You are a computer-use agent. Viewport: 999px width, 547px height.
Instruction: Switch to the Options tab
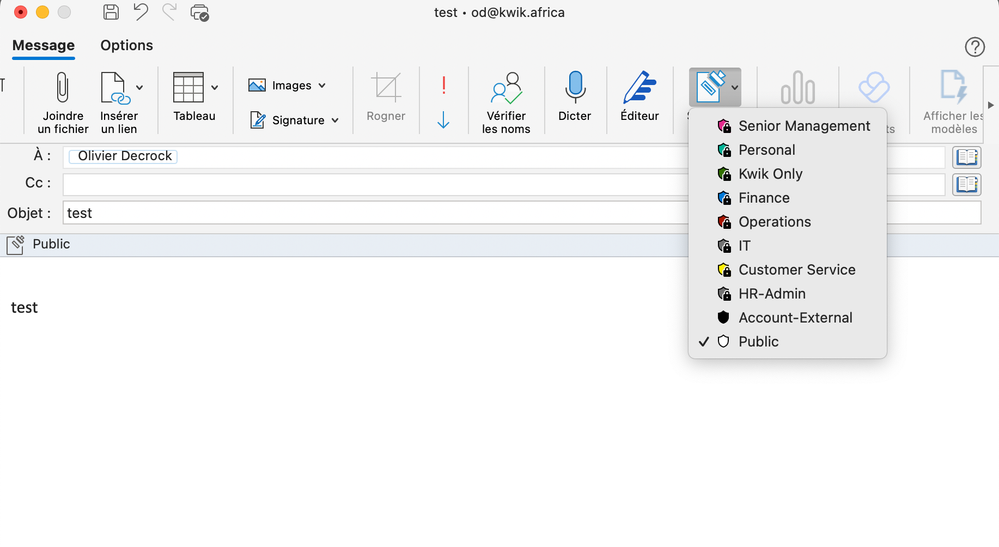pos(127,46)
